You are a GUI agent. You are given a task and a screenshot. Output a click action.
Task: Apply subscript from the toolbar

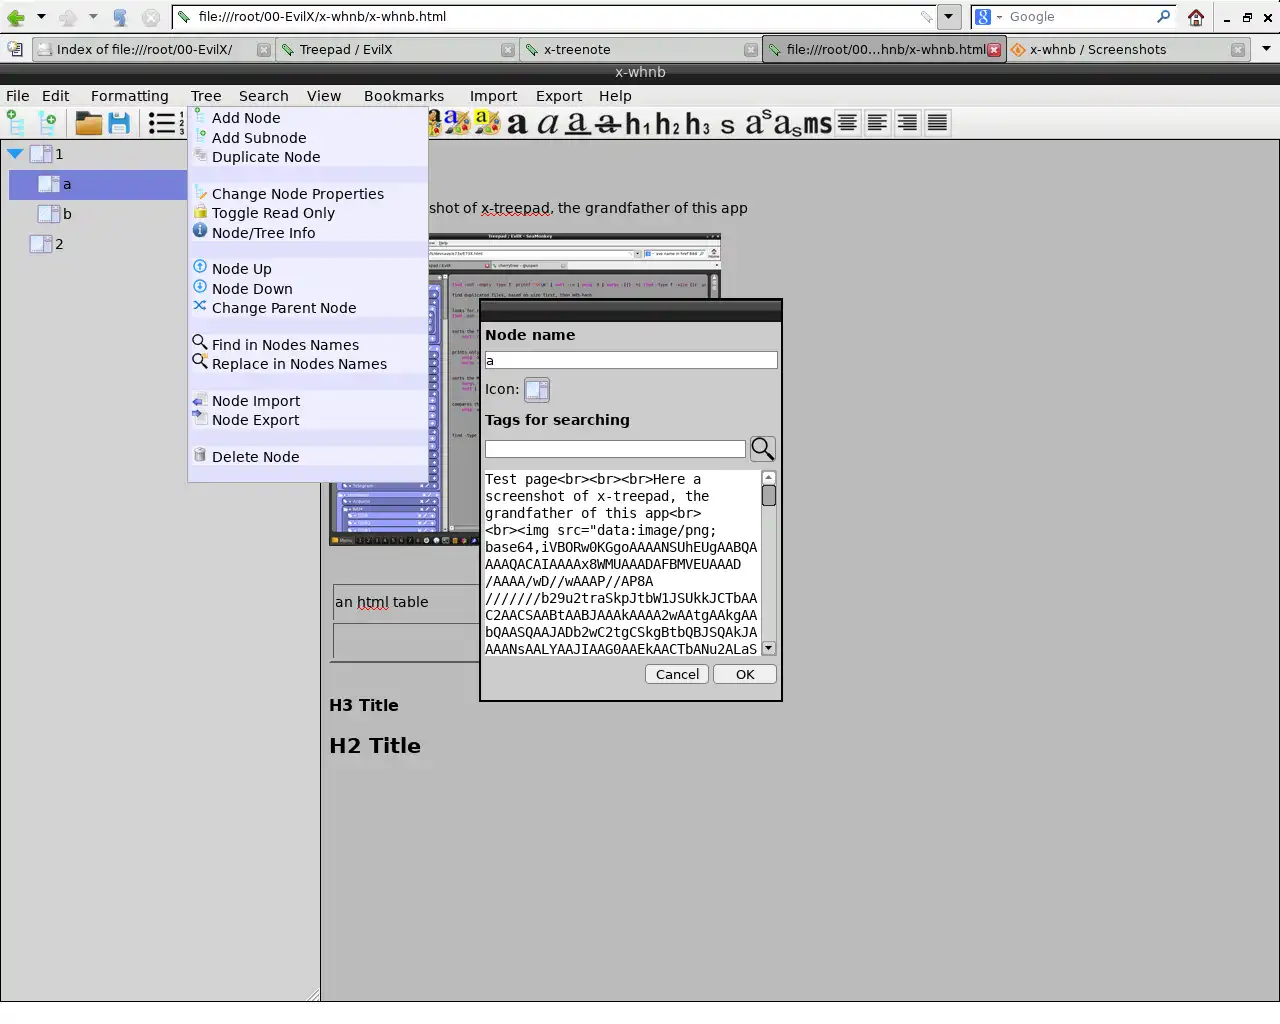point(788,125)
